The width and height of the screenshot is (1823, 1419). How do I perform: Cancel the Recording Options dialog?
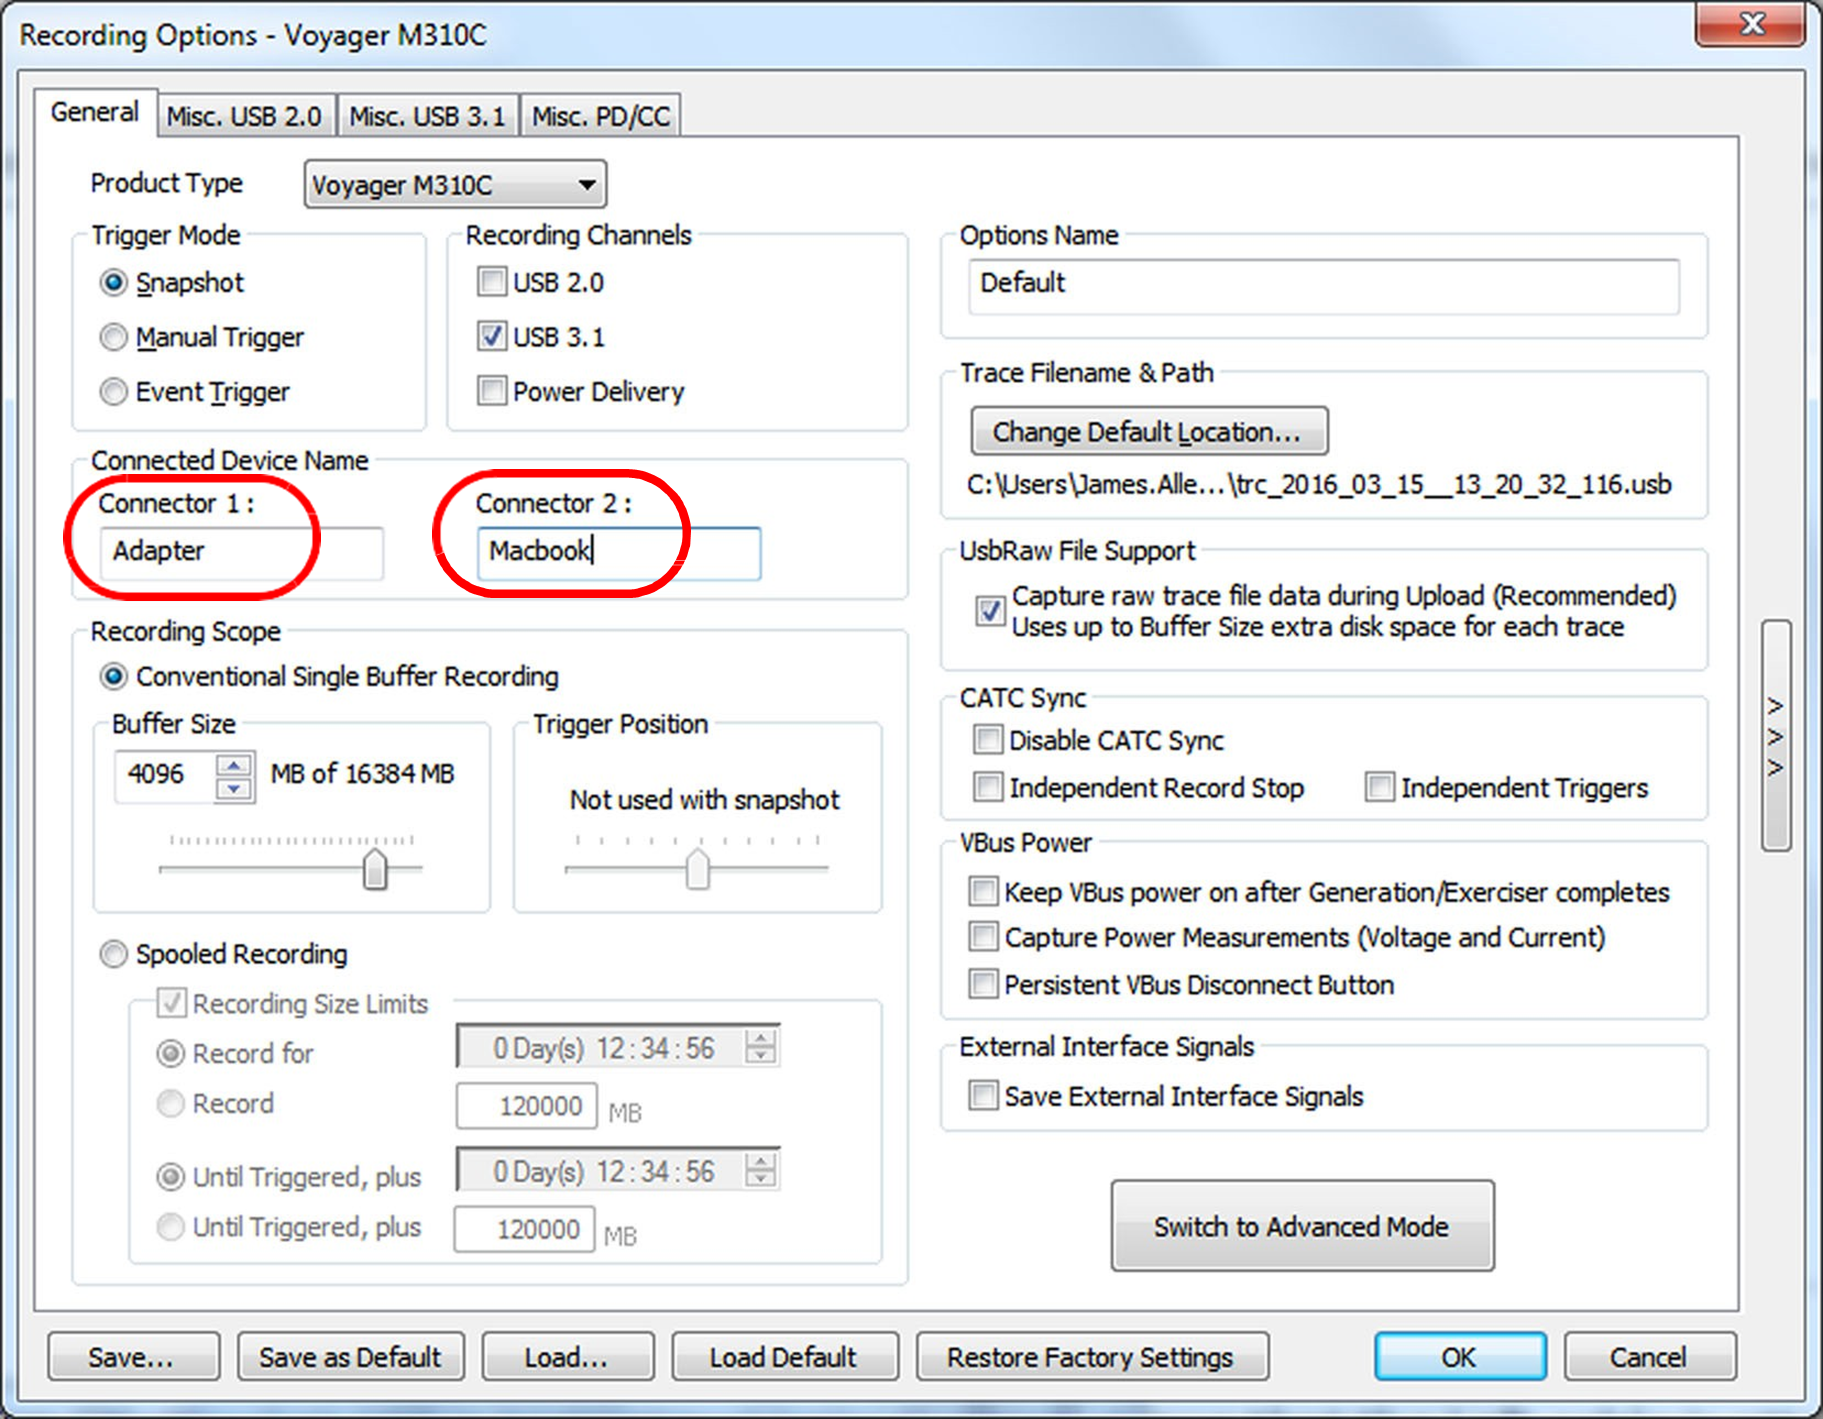(1650, 1357)
